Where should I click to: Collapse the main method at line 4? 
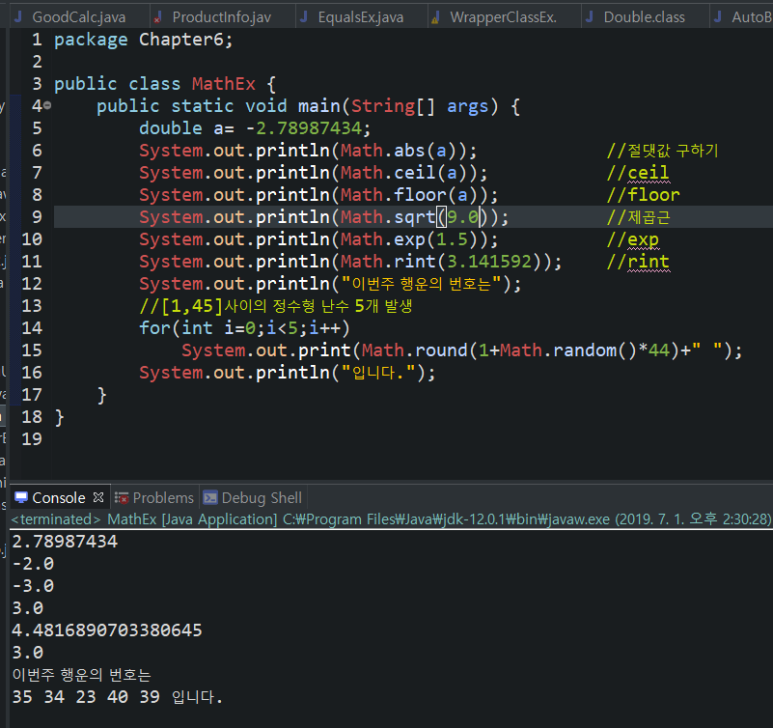pyautogui.click(x=47, y=106)
